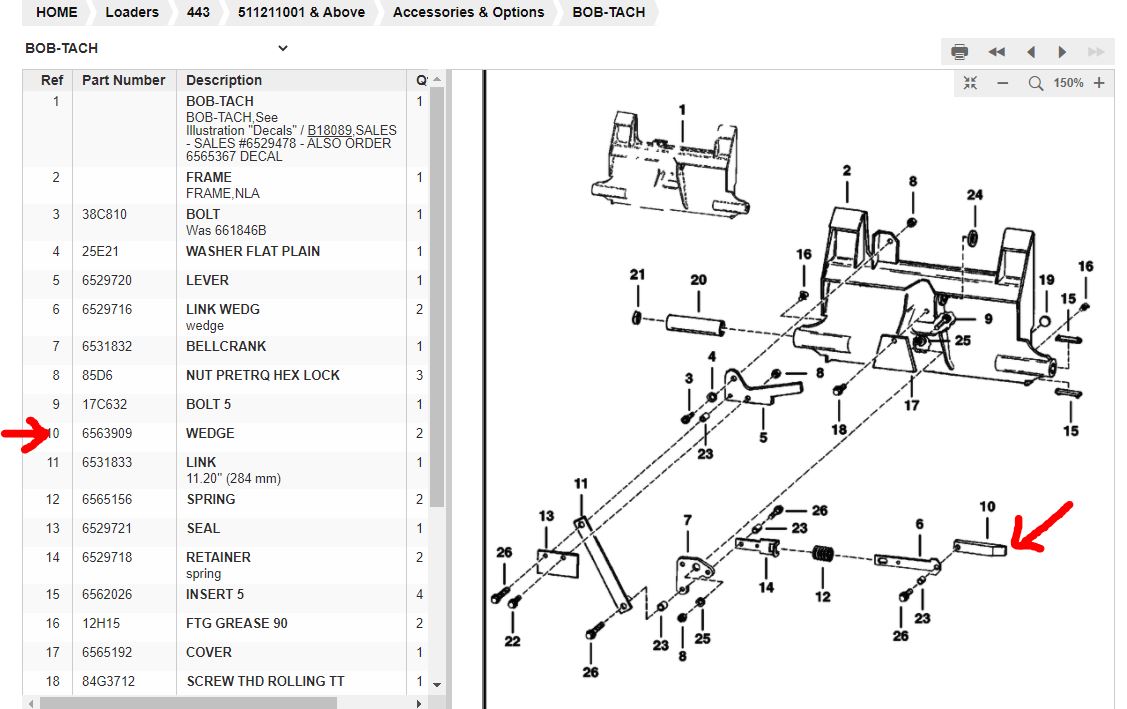Click the 150% zoom level value
Screen dimensions: 1127x709
1068,83
